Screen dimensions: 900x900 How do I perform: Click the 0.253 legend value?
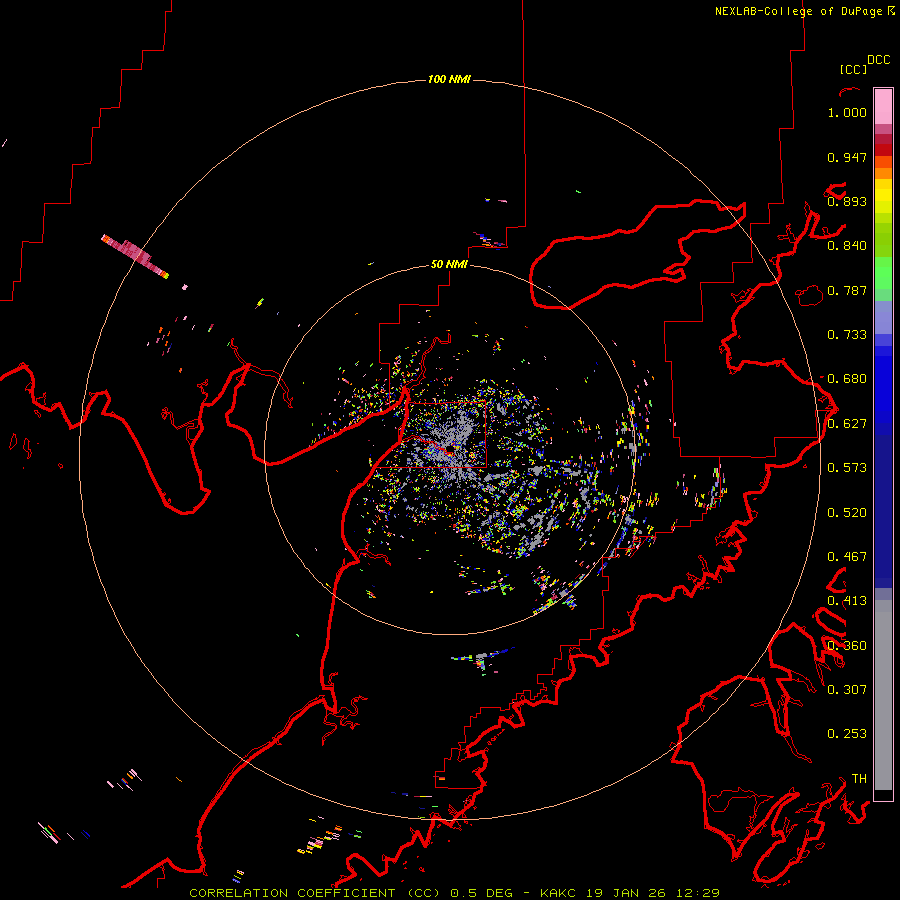pos(847,734)
